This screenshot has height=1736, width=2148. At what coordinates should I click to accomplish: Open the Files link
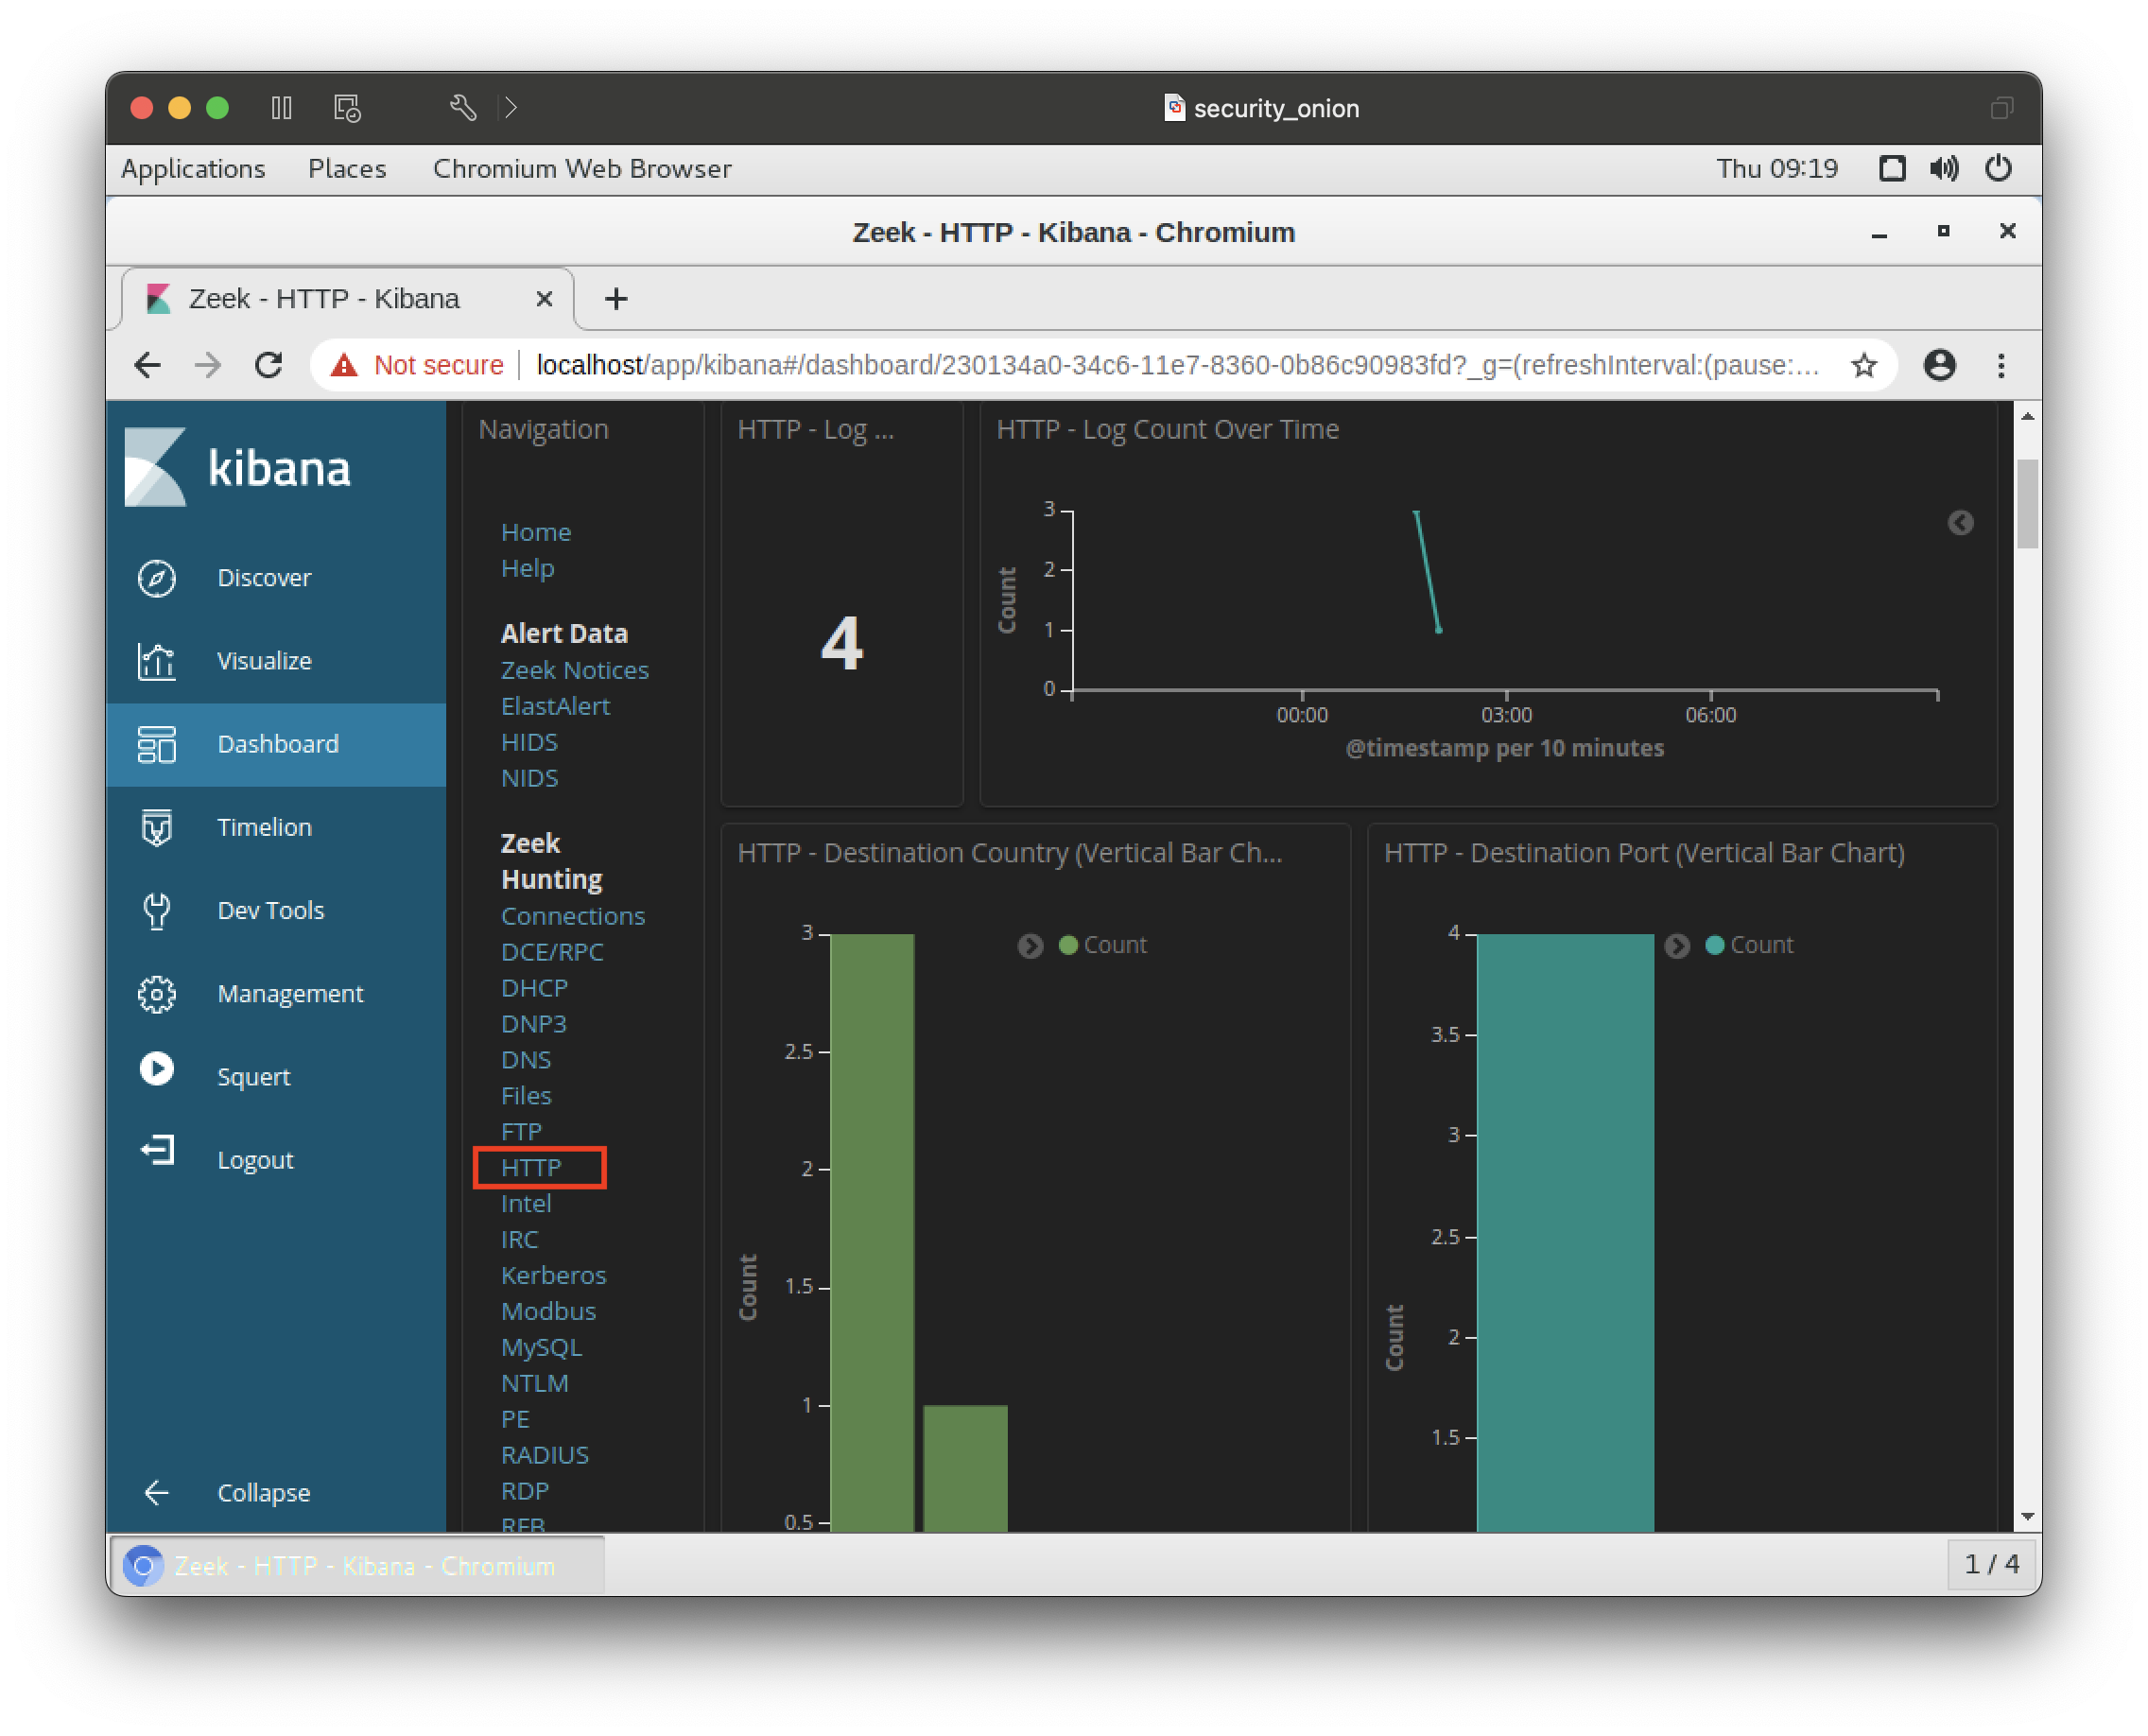point(526,1096)
